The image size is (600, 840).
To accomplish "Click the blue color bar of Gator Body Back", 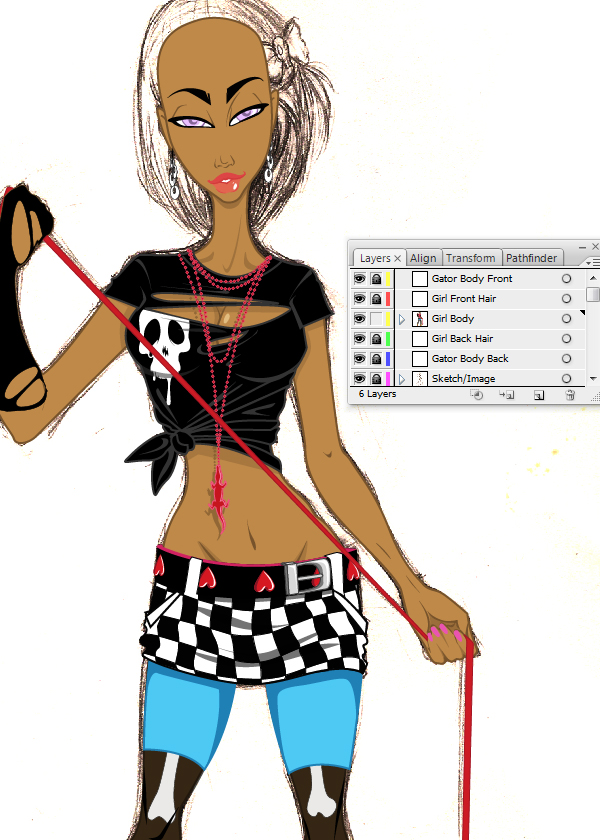I will click(x=388, y=358).
